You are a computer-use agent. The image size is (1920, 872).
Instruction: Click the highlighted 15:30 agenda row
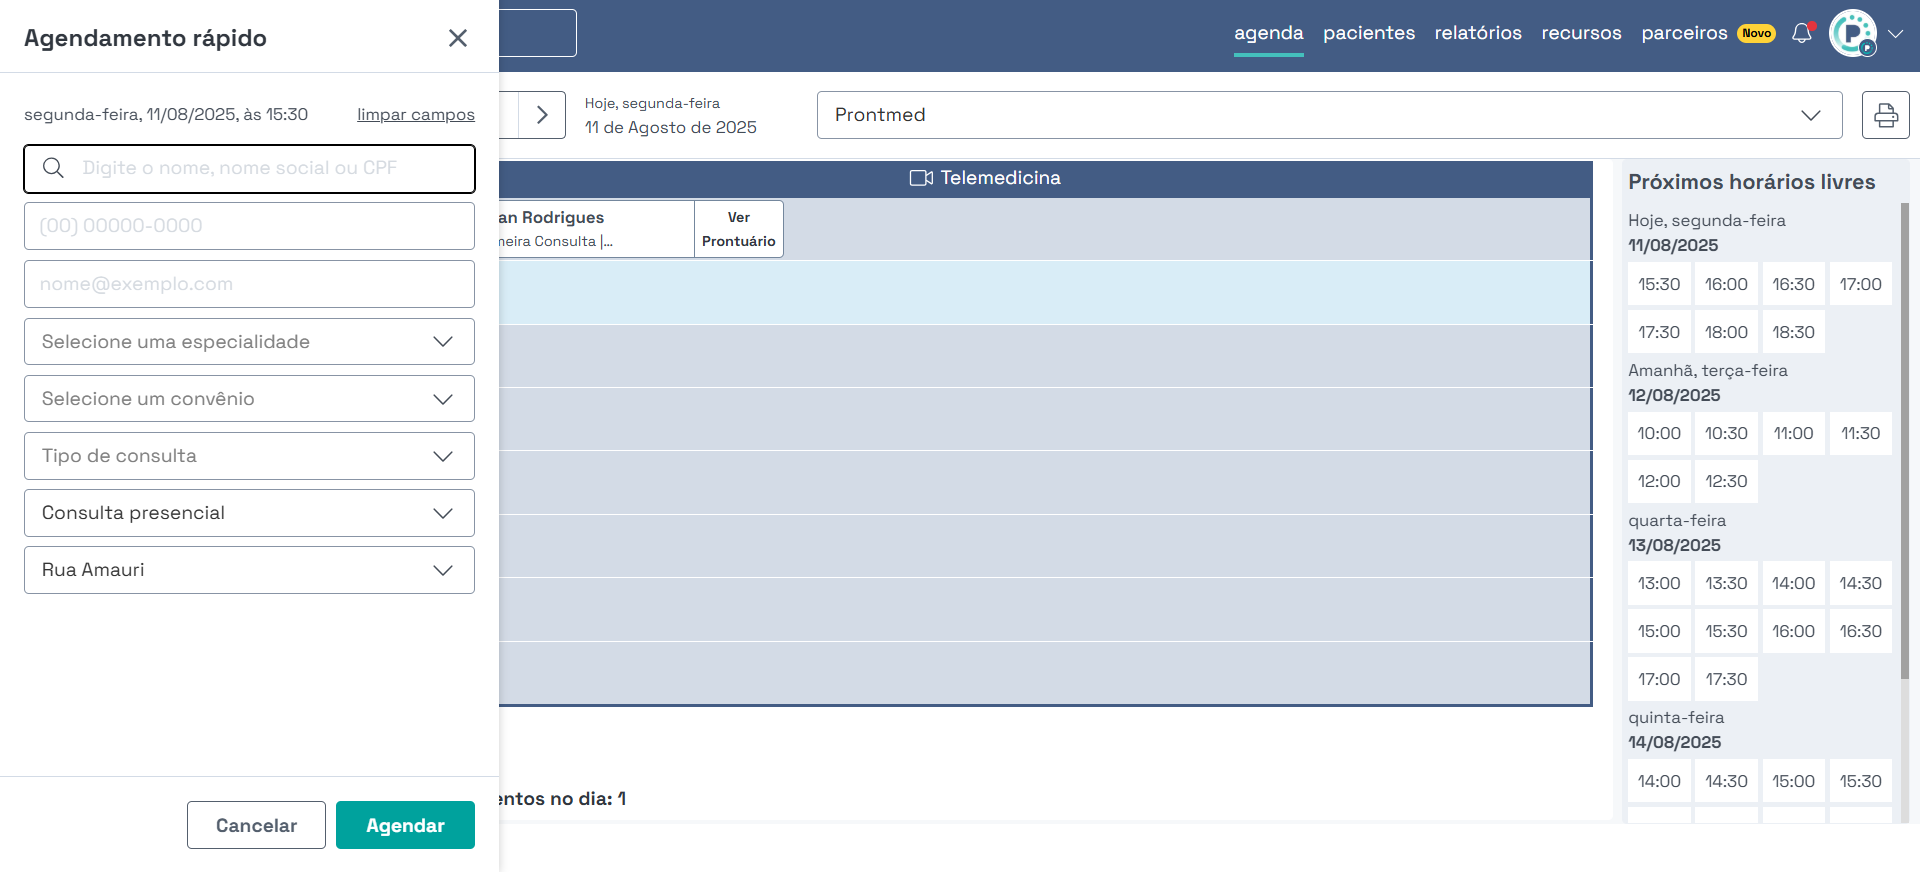click(1044, 292)
